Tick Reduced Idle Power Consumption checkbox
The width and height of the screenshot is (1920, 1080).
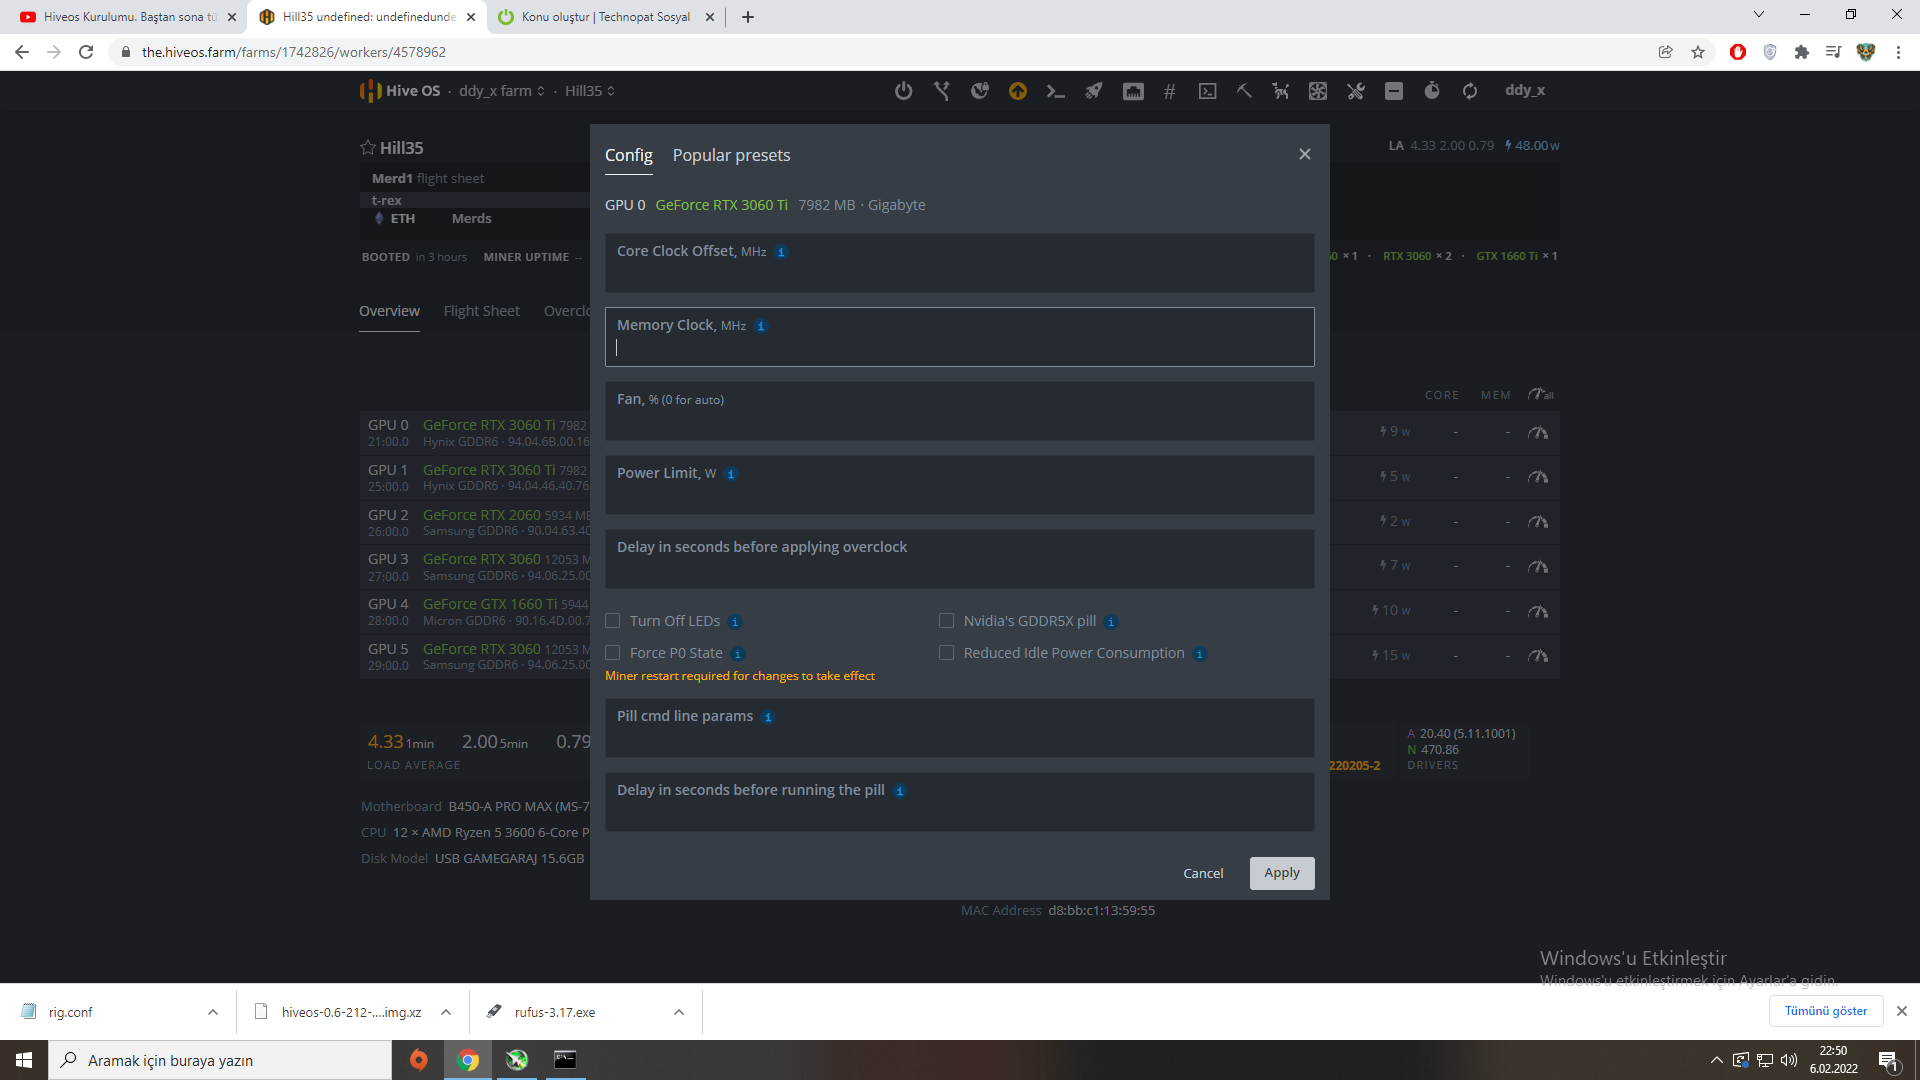coord(946,653)
